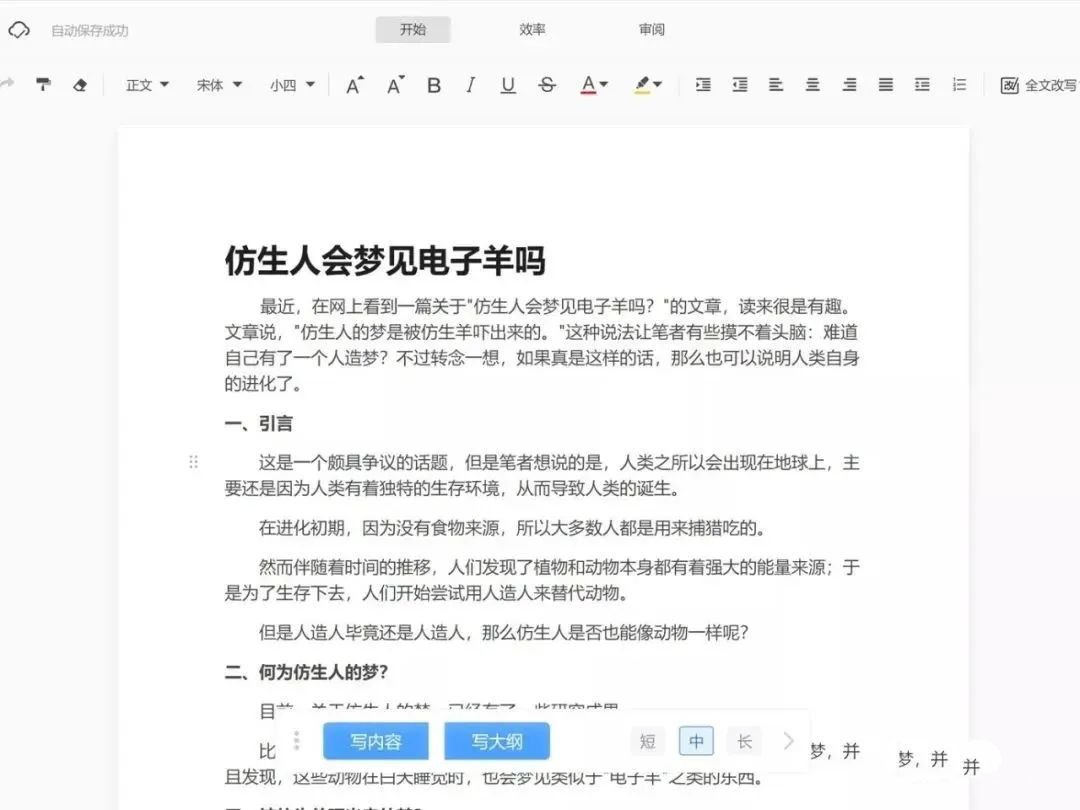This screenshot has height=810, width=1080.
Task: Switch to the 开始 tab
Action: pos(413,30)
